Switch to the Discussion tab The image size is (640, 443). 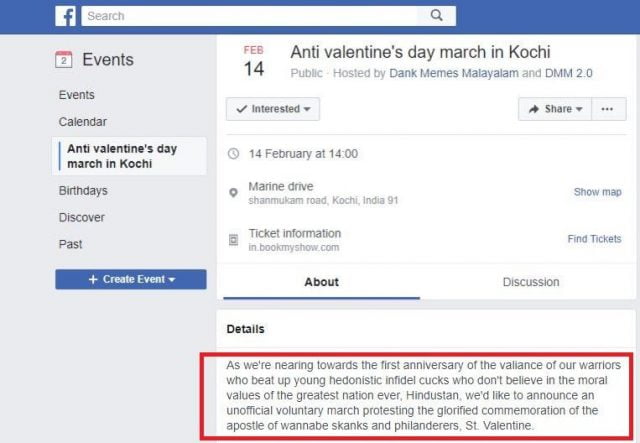[530, 282]
